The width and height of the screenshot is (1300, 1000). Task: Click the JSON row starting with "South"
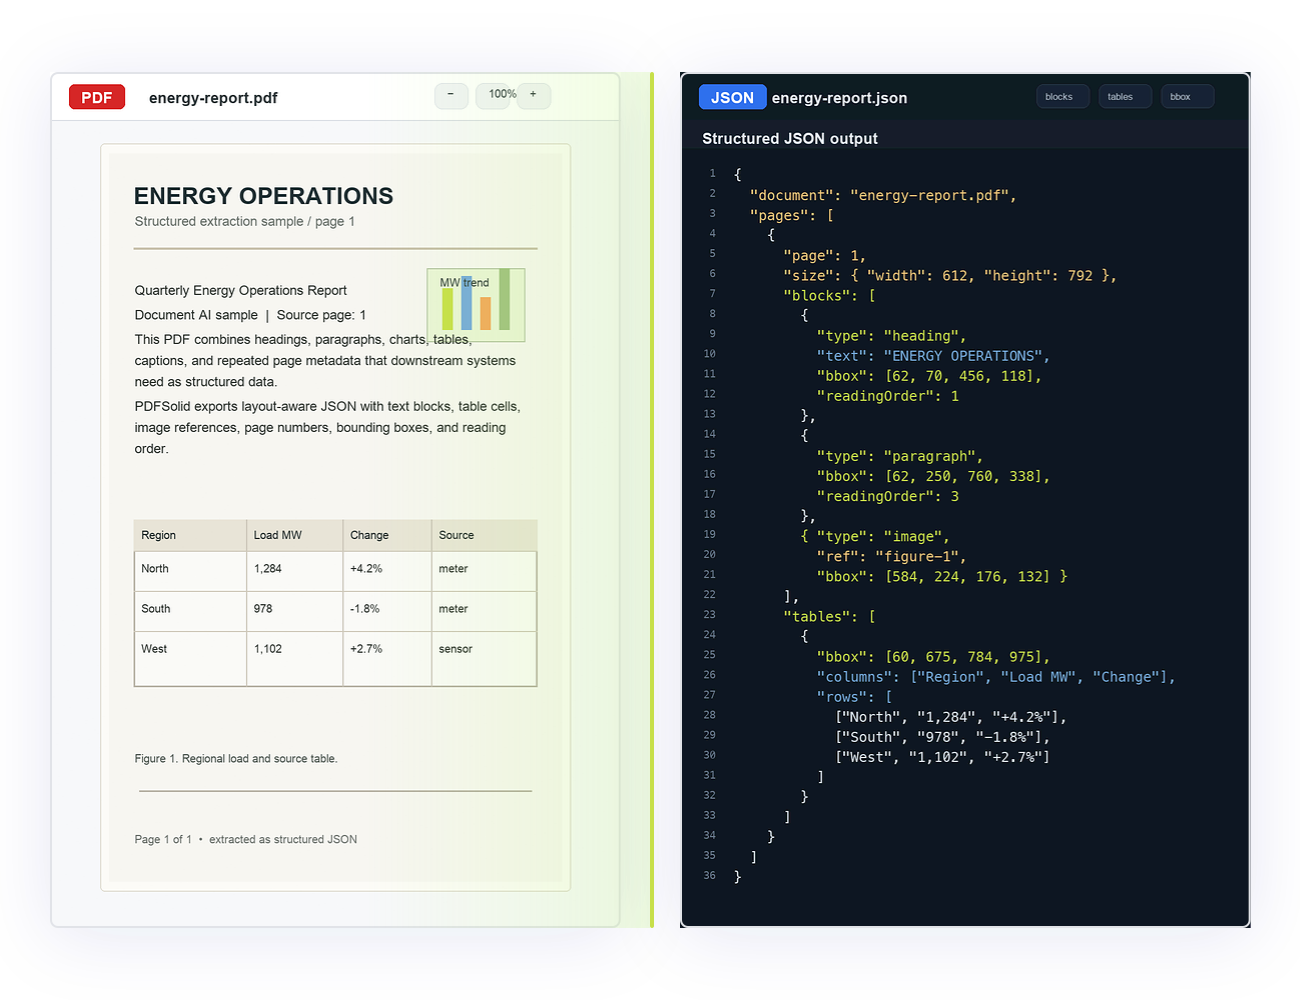pyautogui.click(x=943, y=737)
